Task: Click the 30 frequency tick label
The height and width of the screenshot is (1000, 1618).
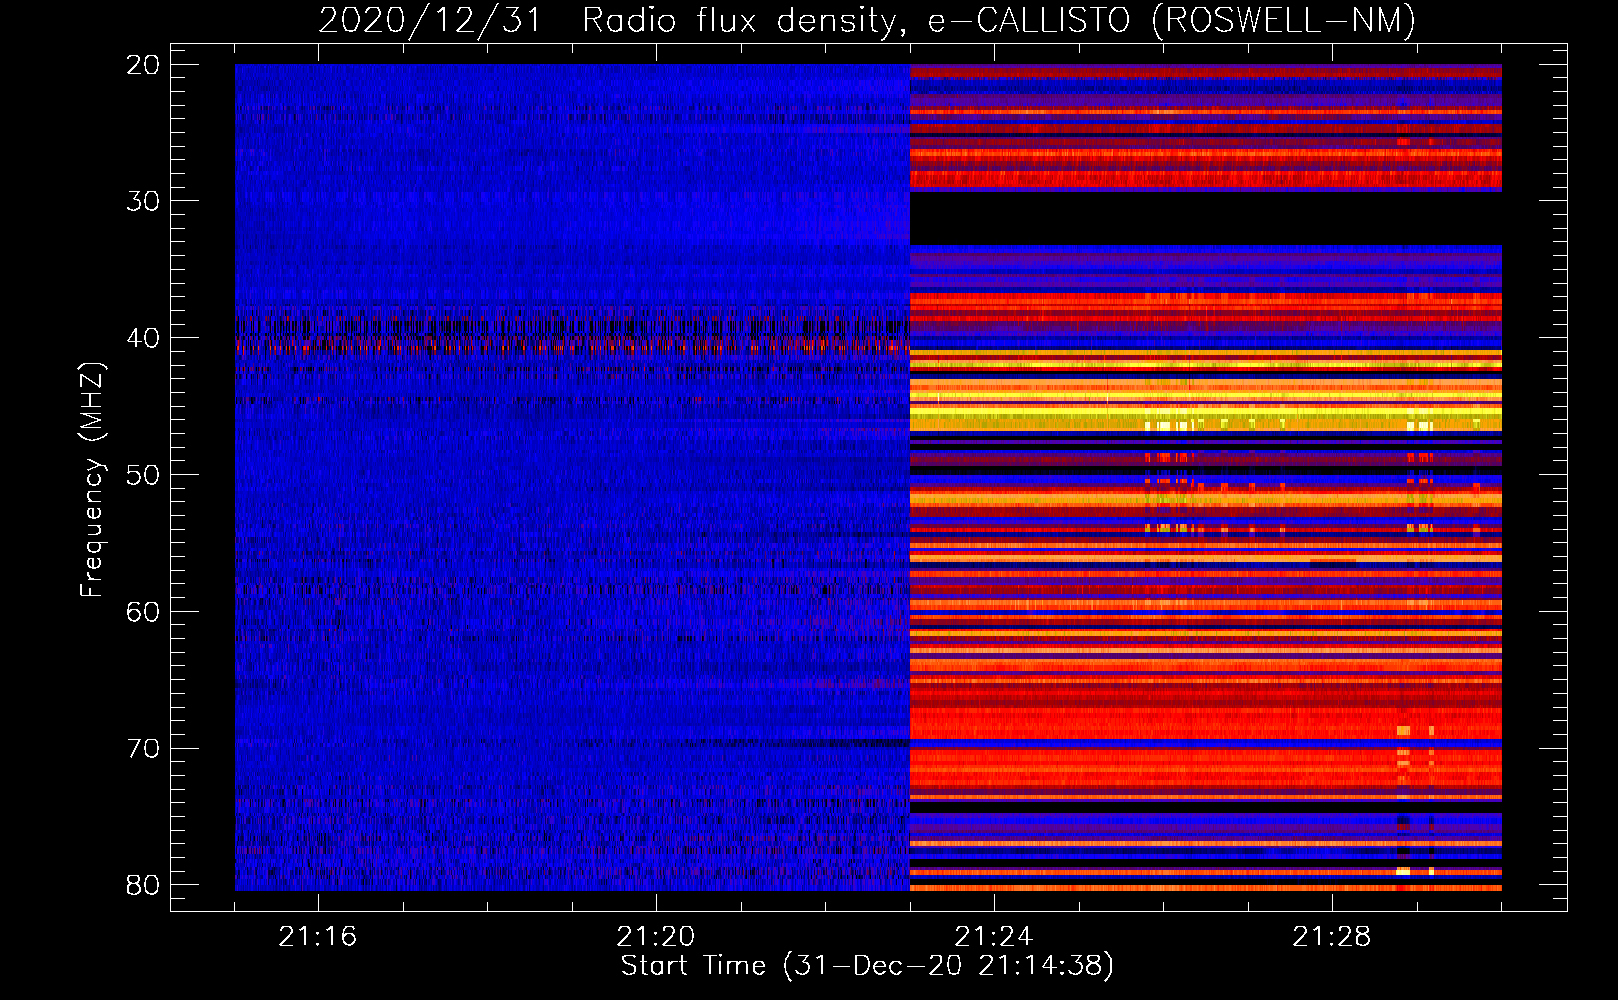Action: [144, 201]
